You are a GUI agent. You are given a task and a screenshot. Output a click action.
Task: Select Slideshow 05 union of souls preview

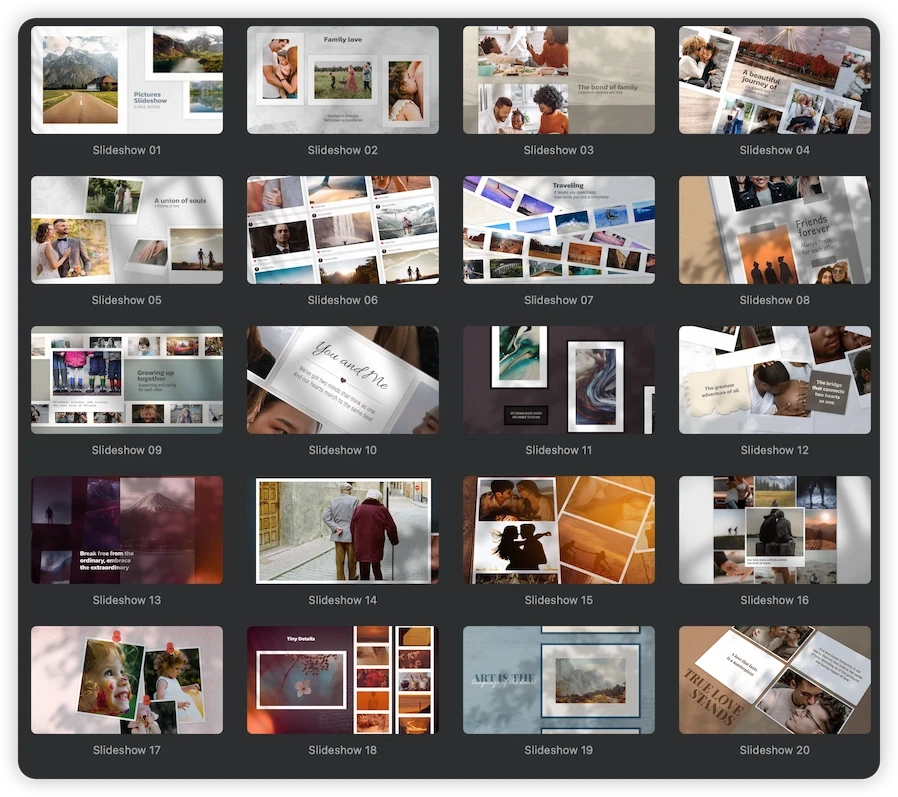pyautogui.click(x=127, y=230)
